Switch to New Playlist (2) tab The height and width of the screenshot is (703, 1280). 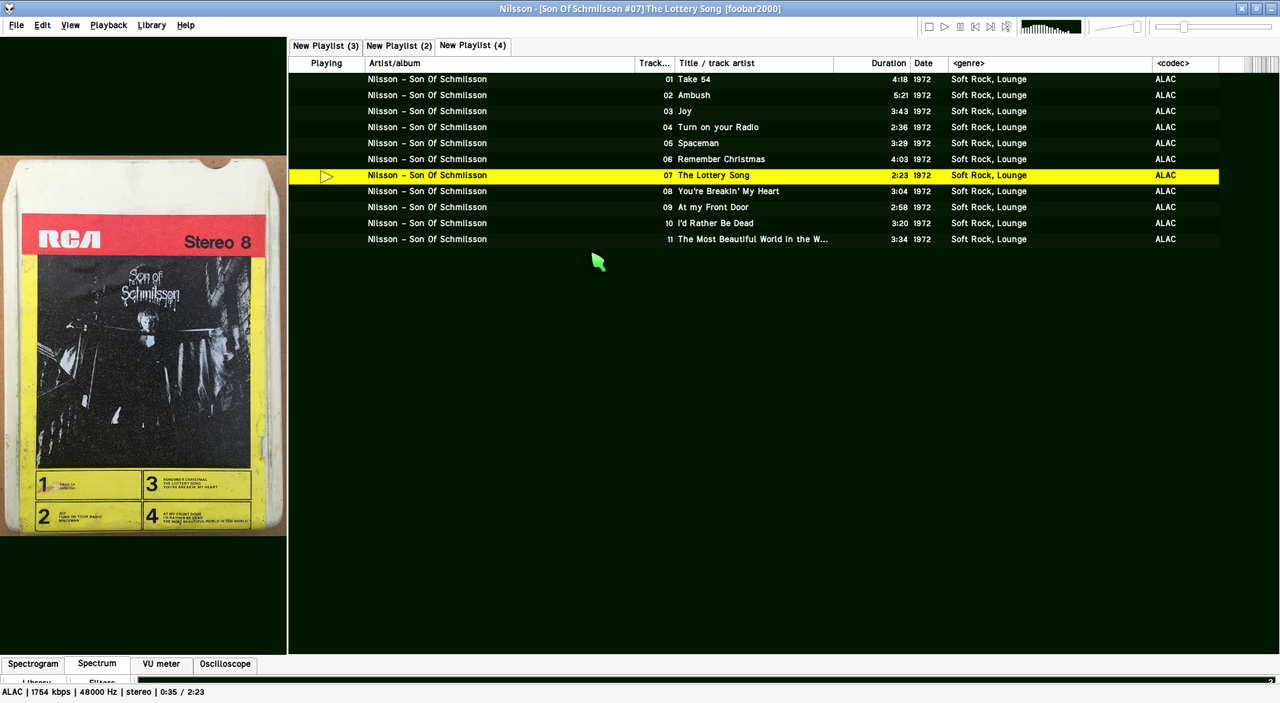coord(399,46)
